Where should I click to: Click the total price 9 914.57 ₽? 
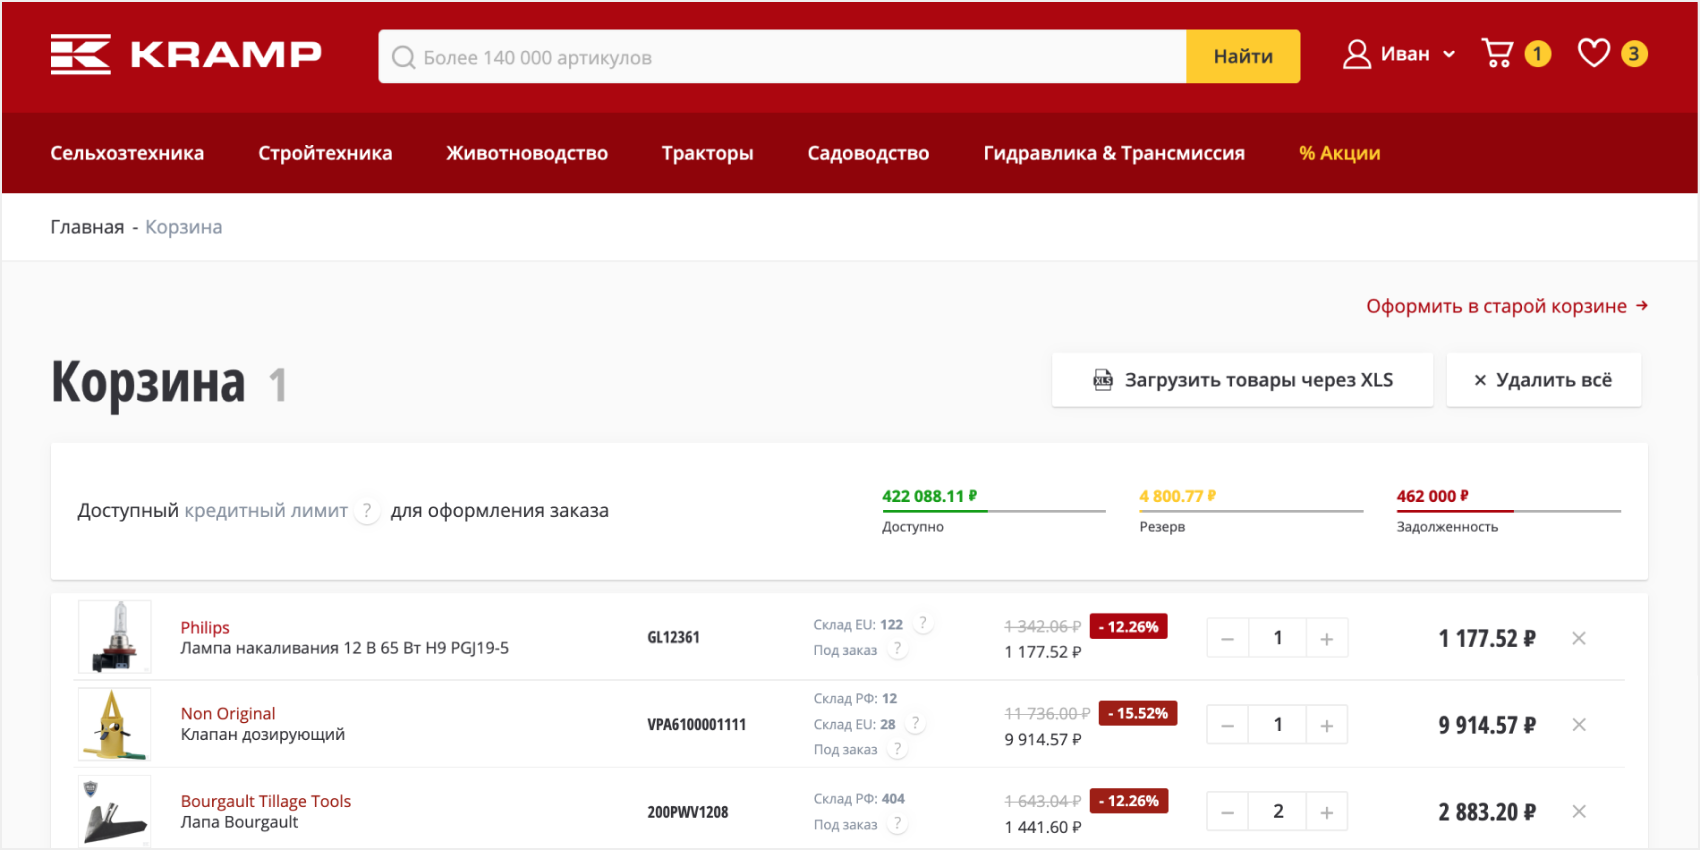(1487, 725)
